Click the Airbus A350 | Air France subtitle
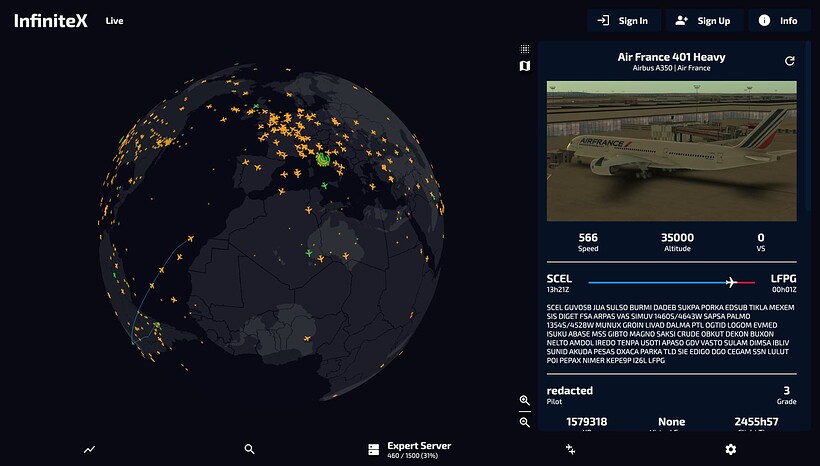 [x=671, y=68]
